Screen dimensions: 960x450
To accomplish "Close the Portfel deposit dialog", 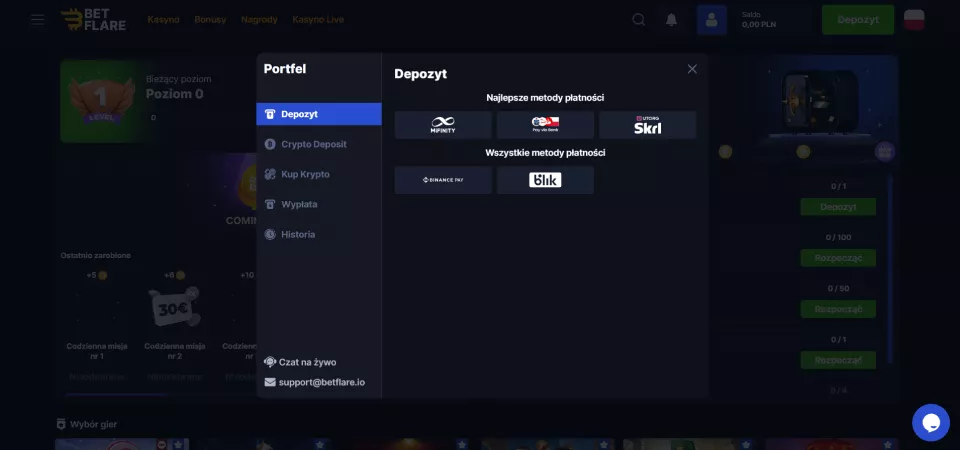I will click(692, 69).
